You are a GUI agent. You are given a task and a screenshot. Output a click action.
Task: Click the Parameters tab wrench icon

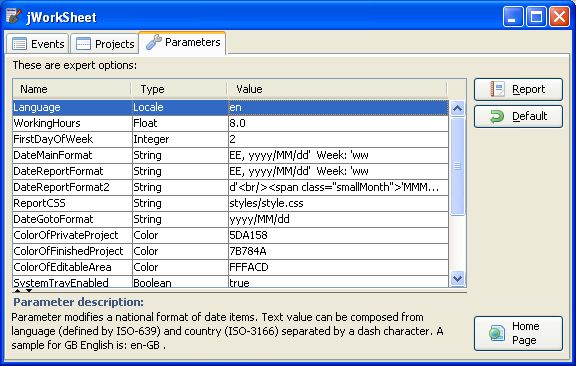153,42
